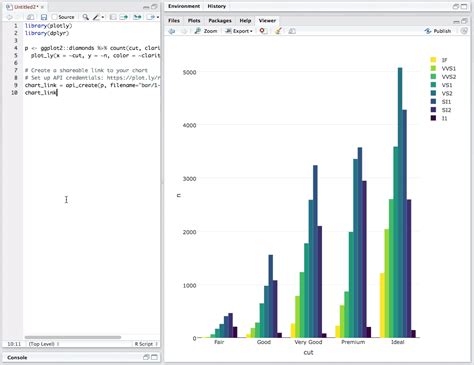The image size is (474, 365).
Task: Click the tallest Ideal bar in chart
Action: (400, 203)
